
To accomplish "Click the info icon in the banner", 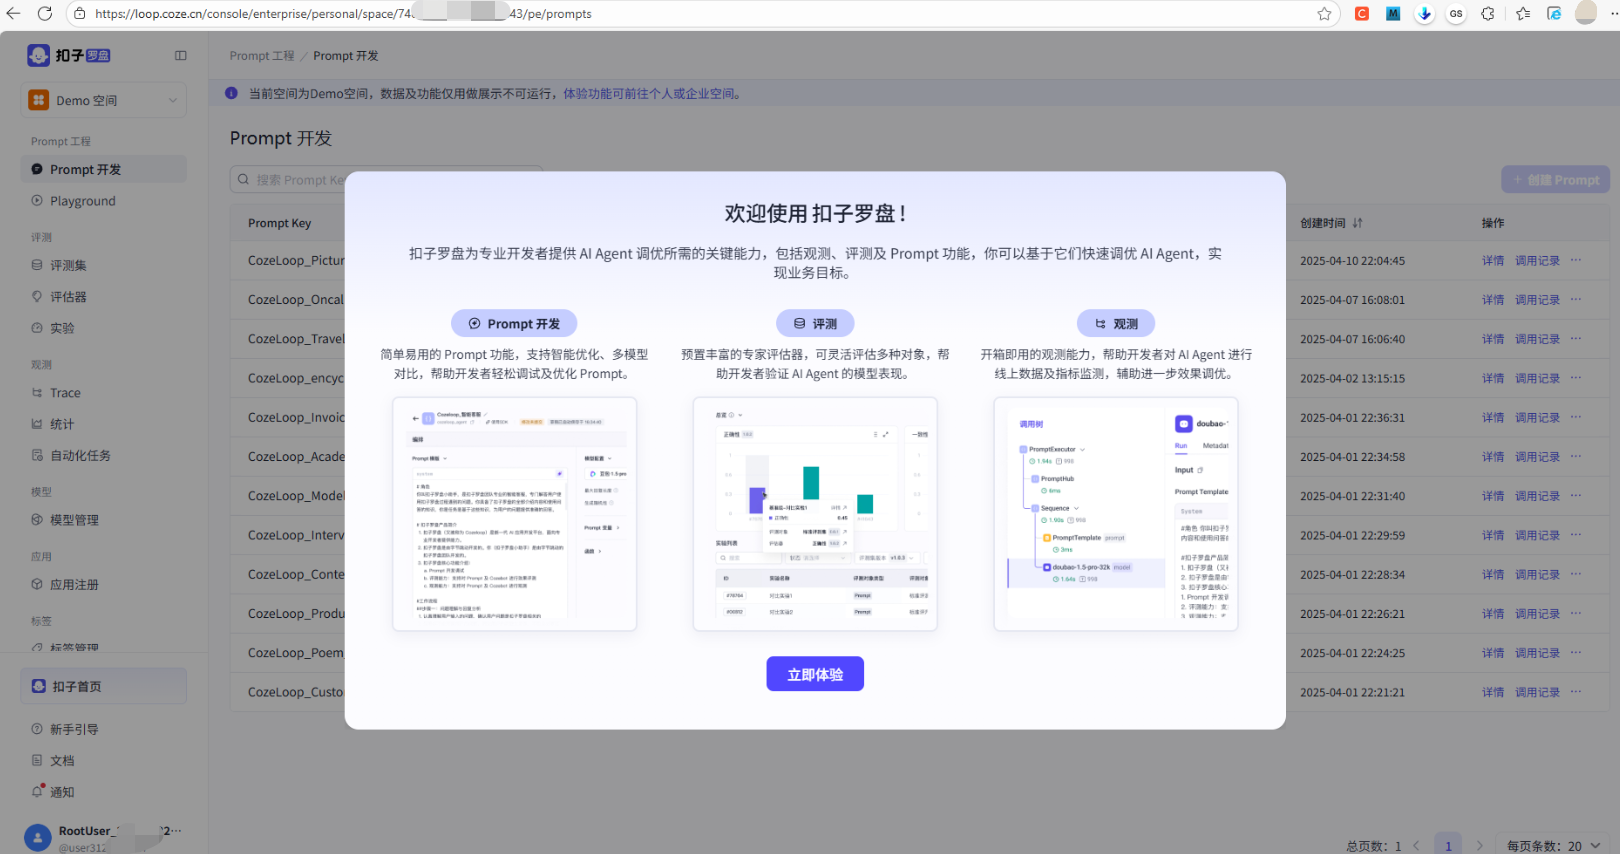I will 231,93.
